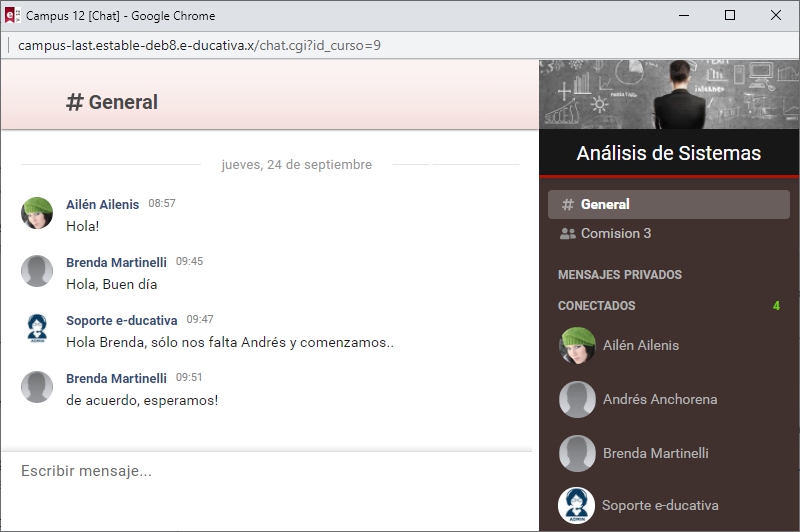The width and height of the screenshot is (800, 532).
Task: Click the jueves, 24 de septiembre date label
Action: click(x=296, y=165)
